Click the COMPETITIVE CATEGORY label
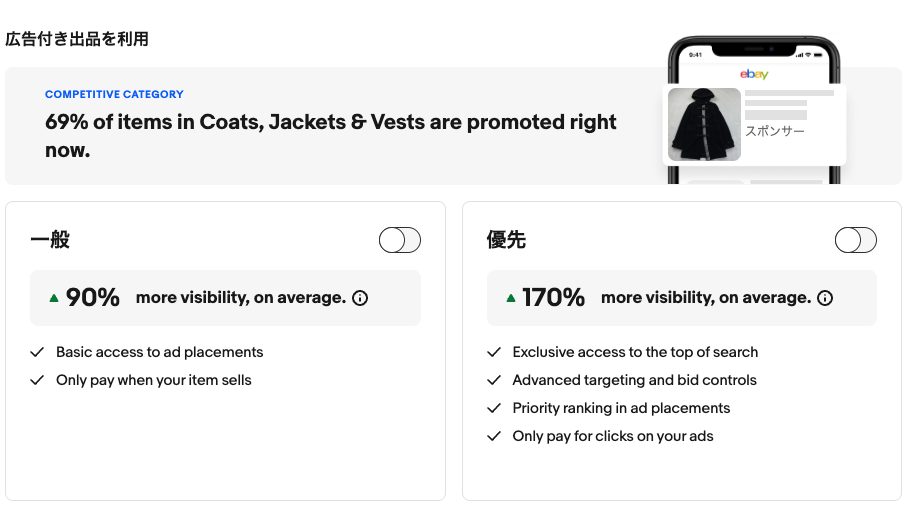The height and width of the screenshot is (506, 907). [114, 94]
